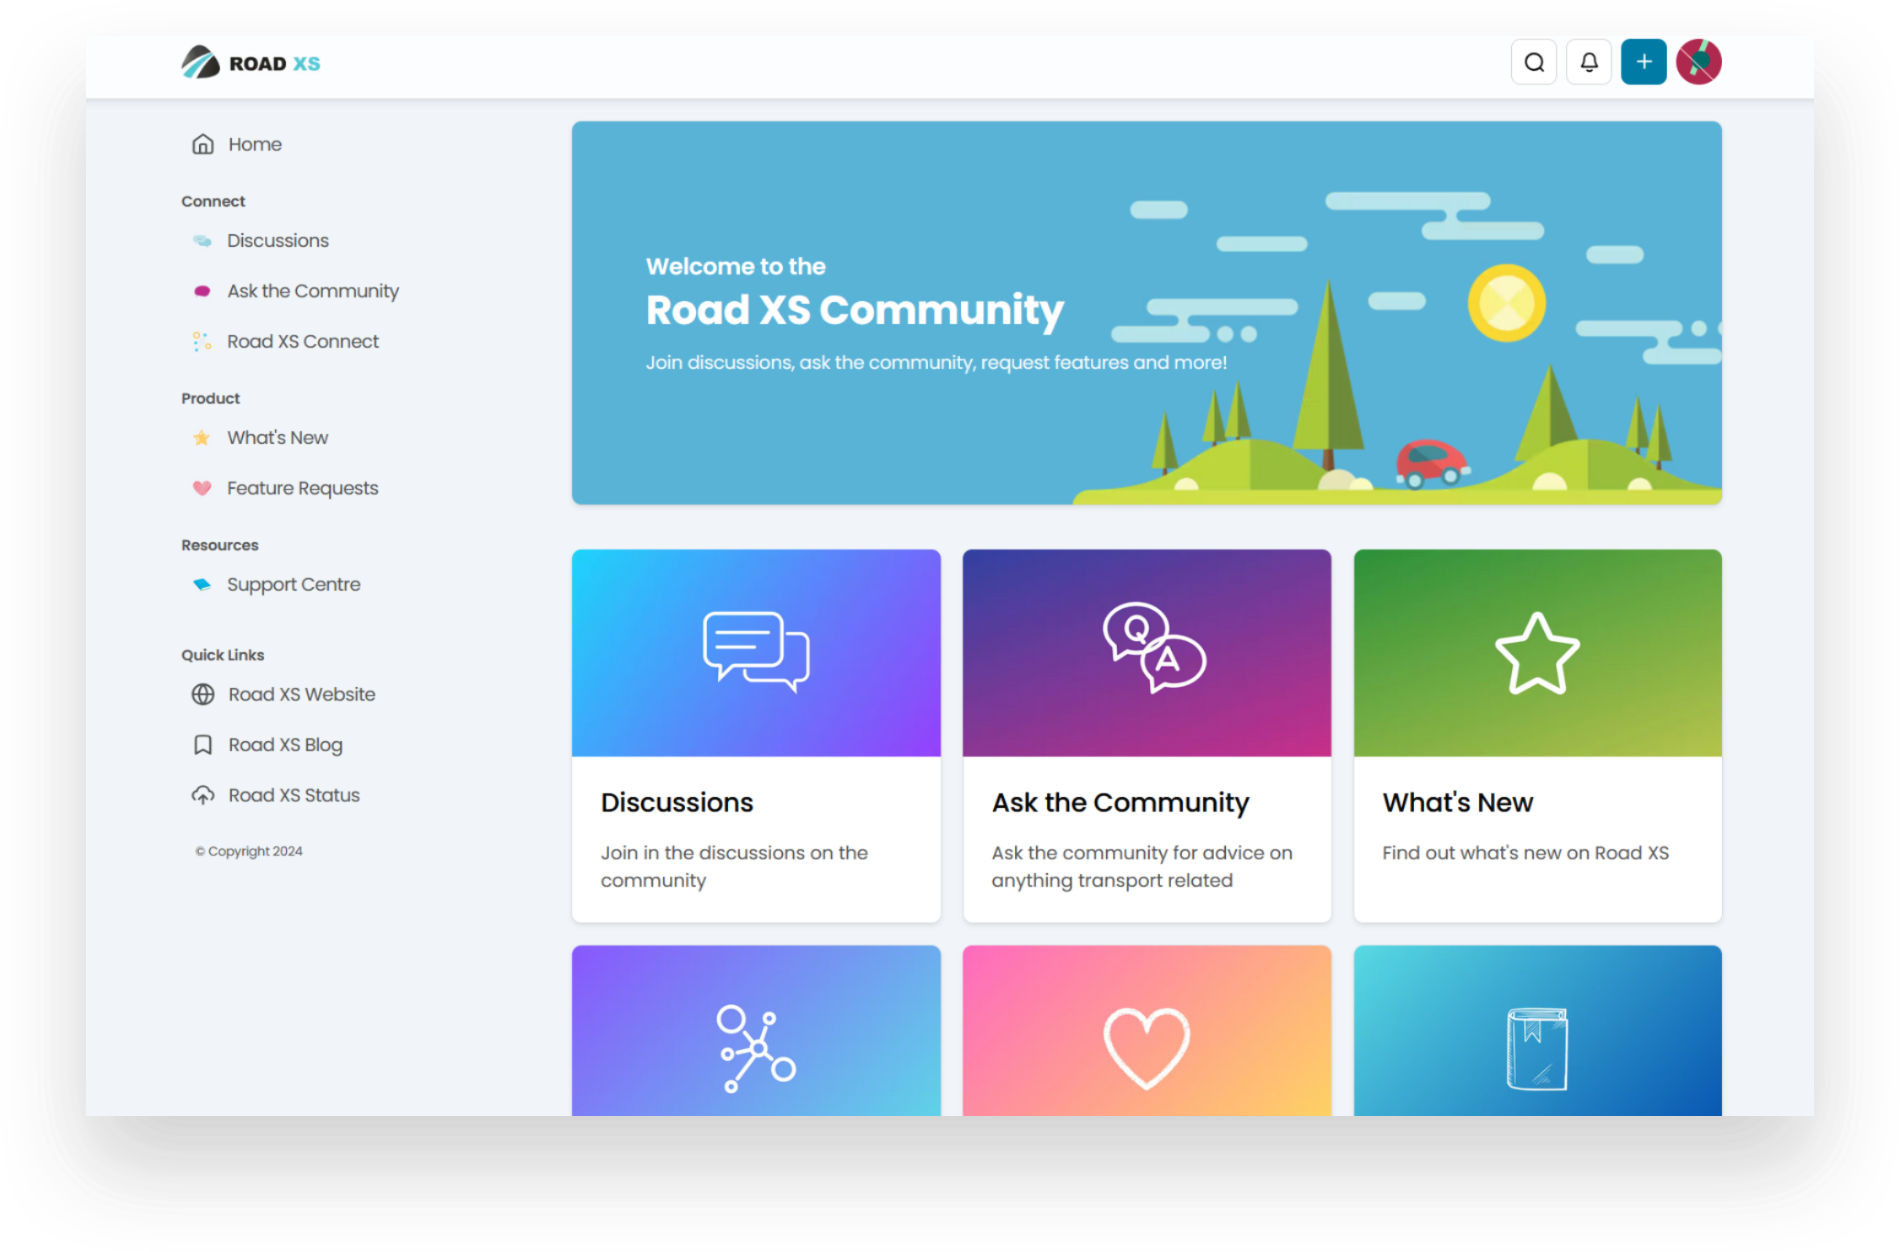Open the What's New card with the star
Image resolution: width=1900 pixels, height=1252 pixels.
click(x=1537, y=735)
